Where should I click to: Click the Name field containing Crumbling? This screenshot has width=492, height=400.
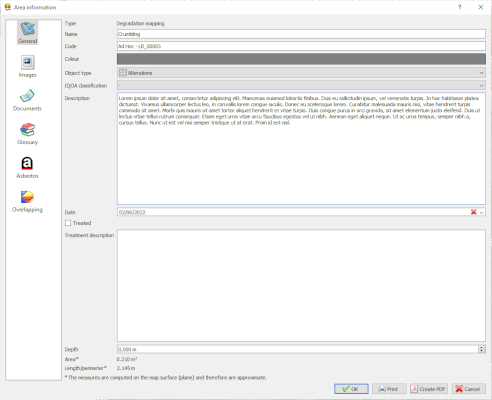click(x=301, y=34)
